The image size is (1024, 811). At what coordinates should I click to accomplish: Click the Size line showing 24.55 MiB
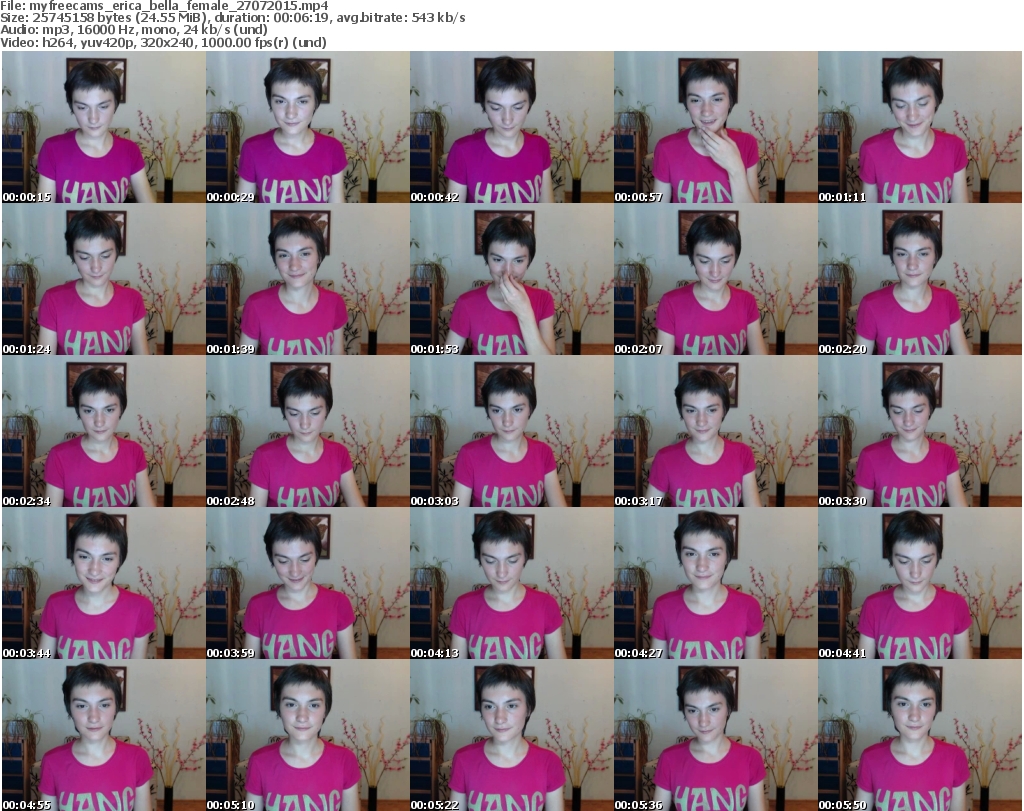coord(232,18)
